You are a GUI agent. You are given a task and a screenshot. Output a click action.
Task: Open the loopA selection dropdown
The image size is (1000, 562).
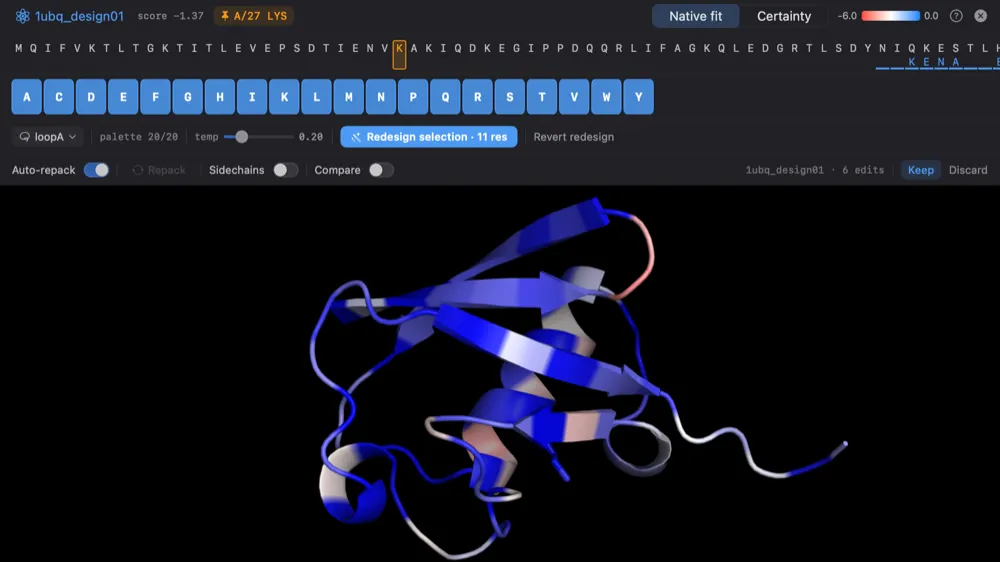pyautogui.click(x=48, y=137)
